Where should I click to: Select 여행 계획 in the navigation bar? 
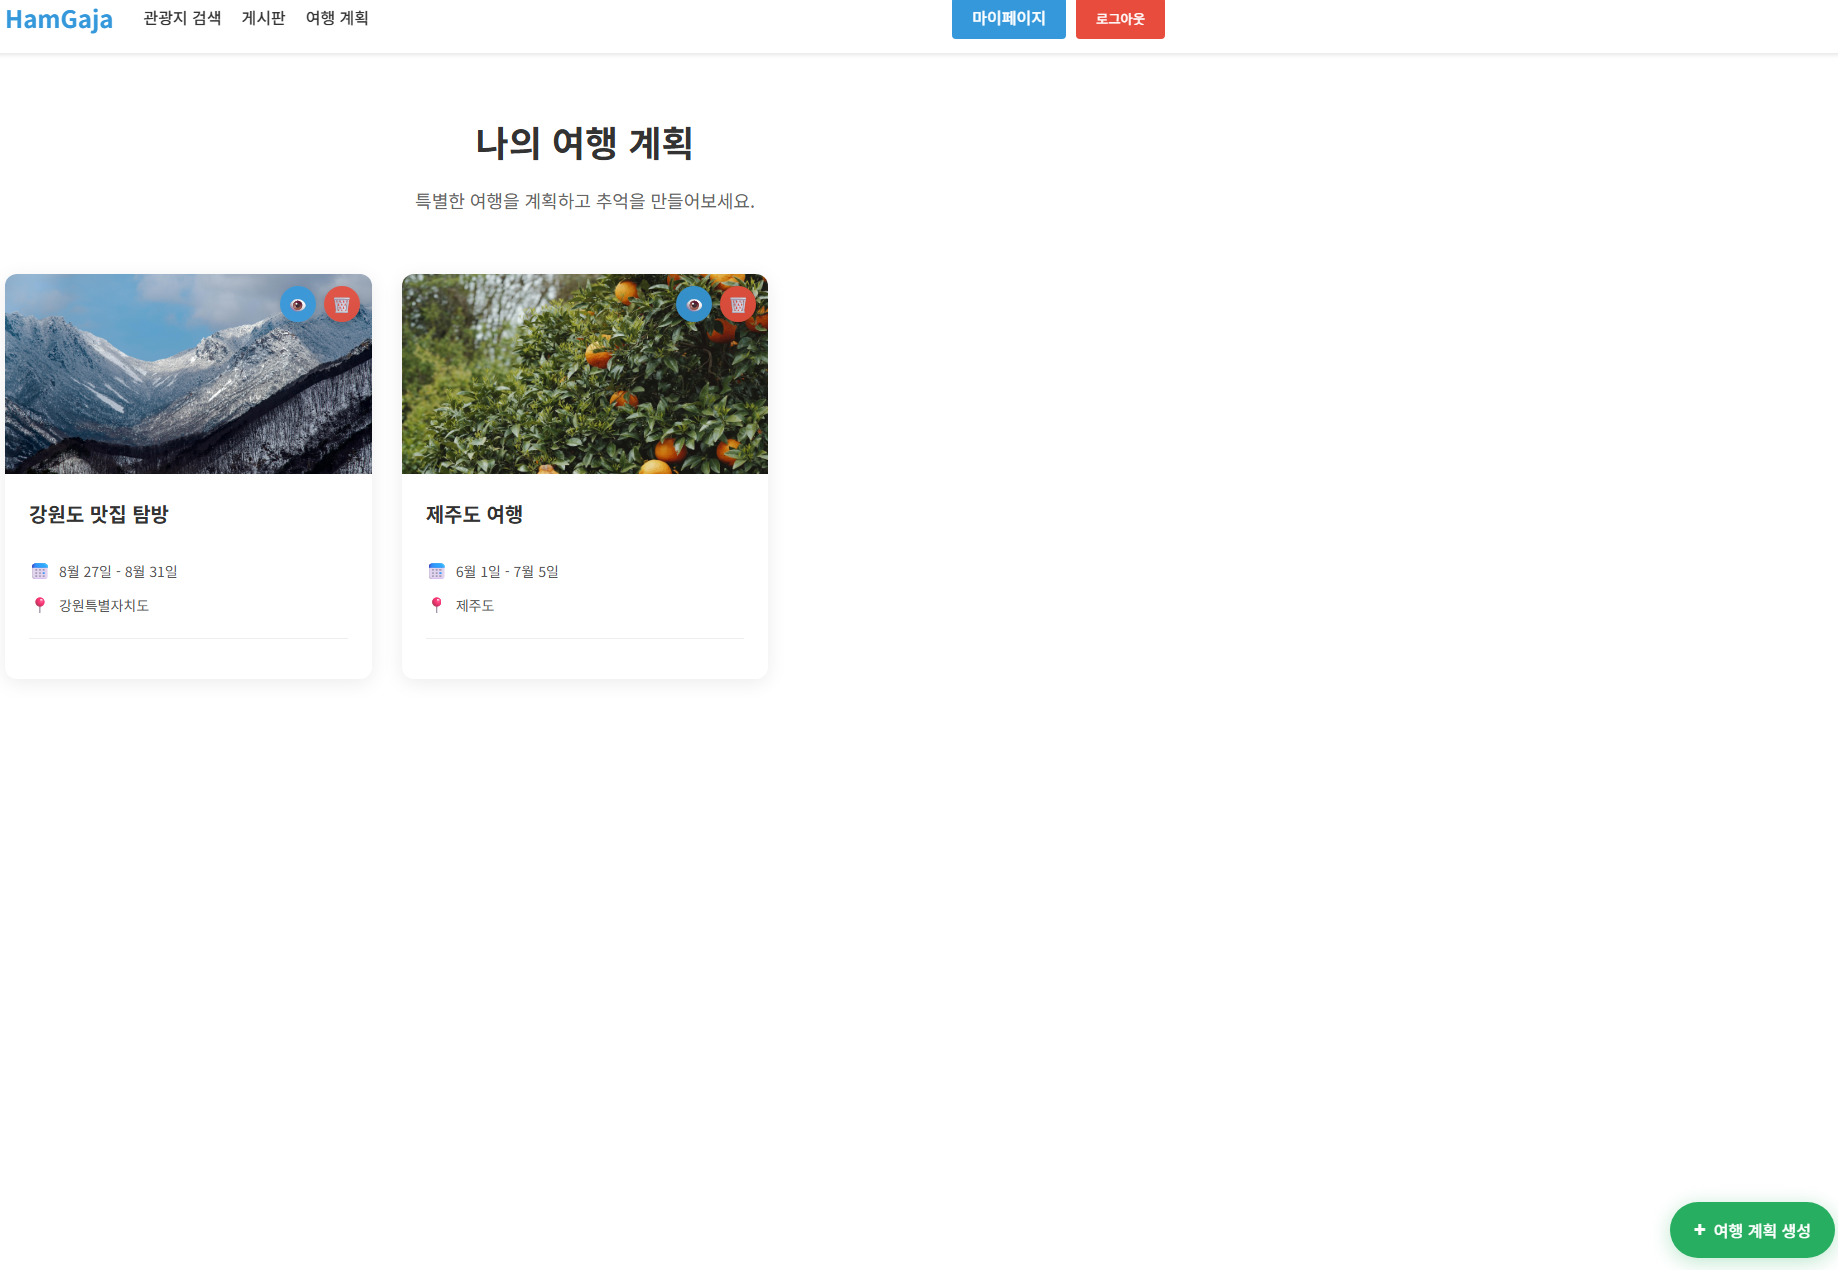tap(337, 18)
